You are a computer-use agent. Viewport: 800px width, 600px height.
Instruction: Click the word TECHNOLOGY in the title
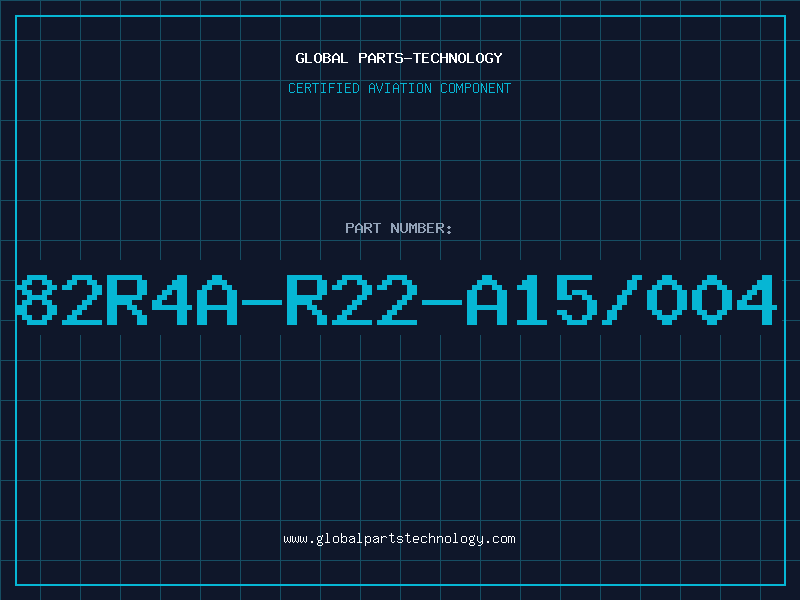click(458, 58)
